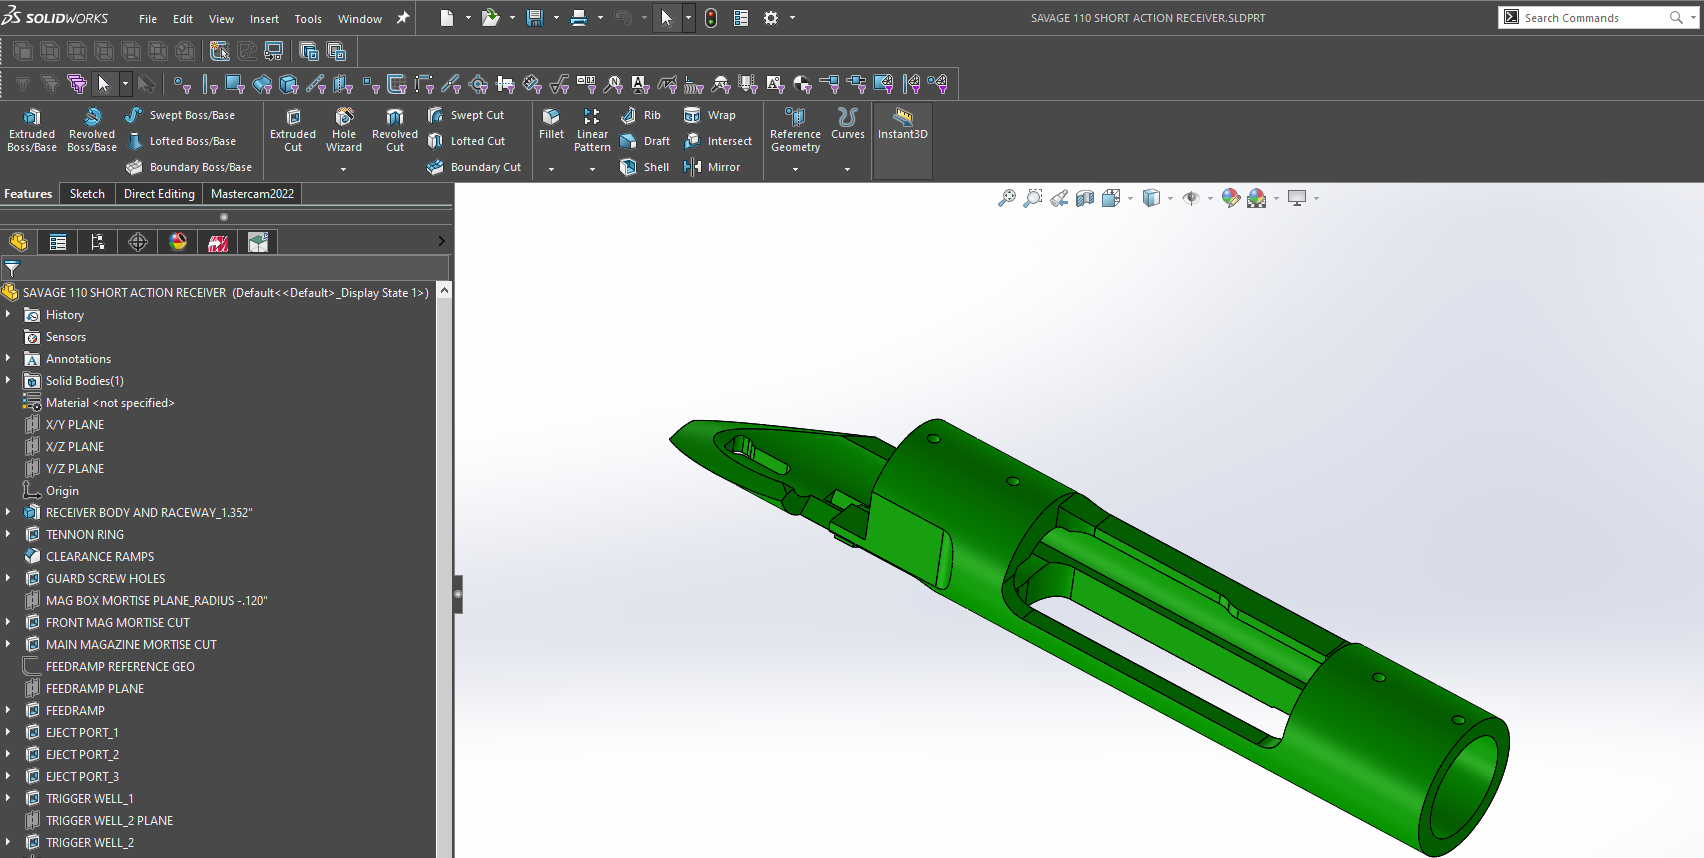Open the Hide/Show Items eye dropdown arrow
This screenshot has height=858, width=1704.
pos(1210,198)
